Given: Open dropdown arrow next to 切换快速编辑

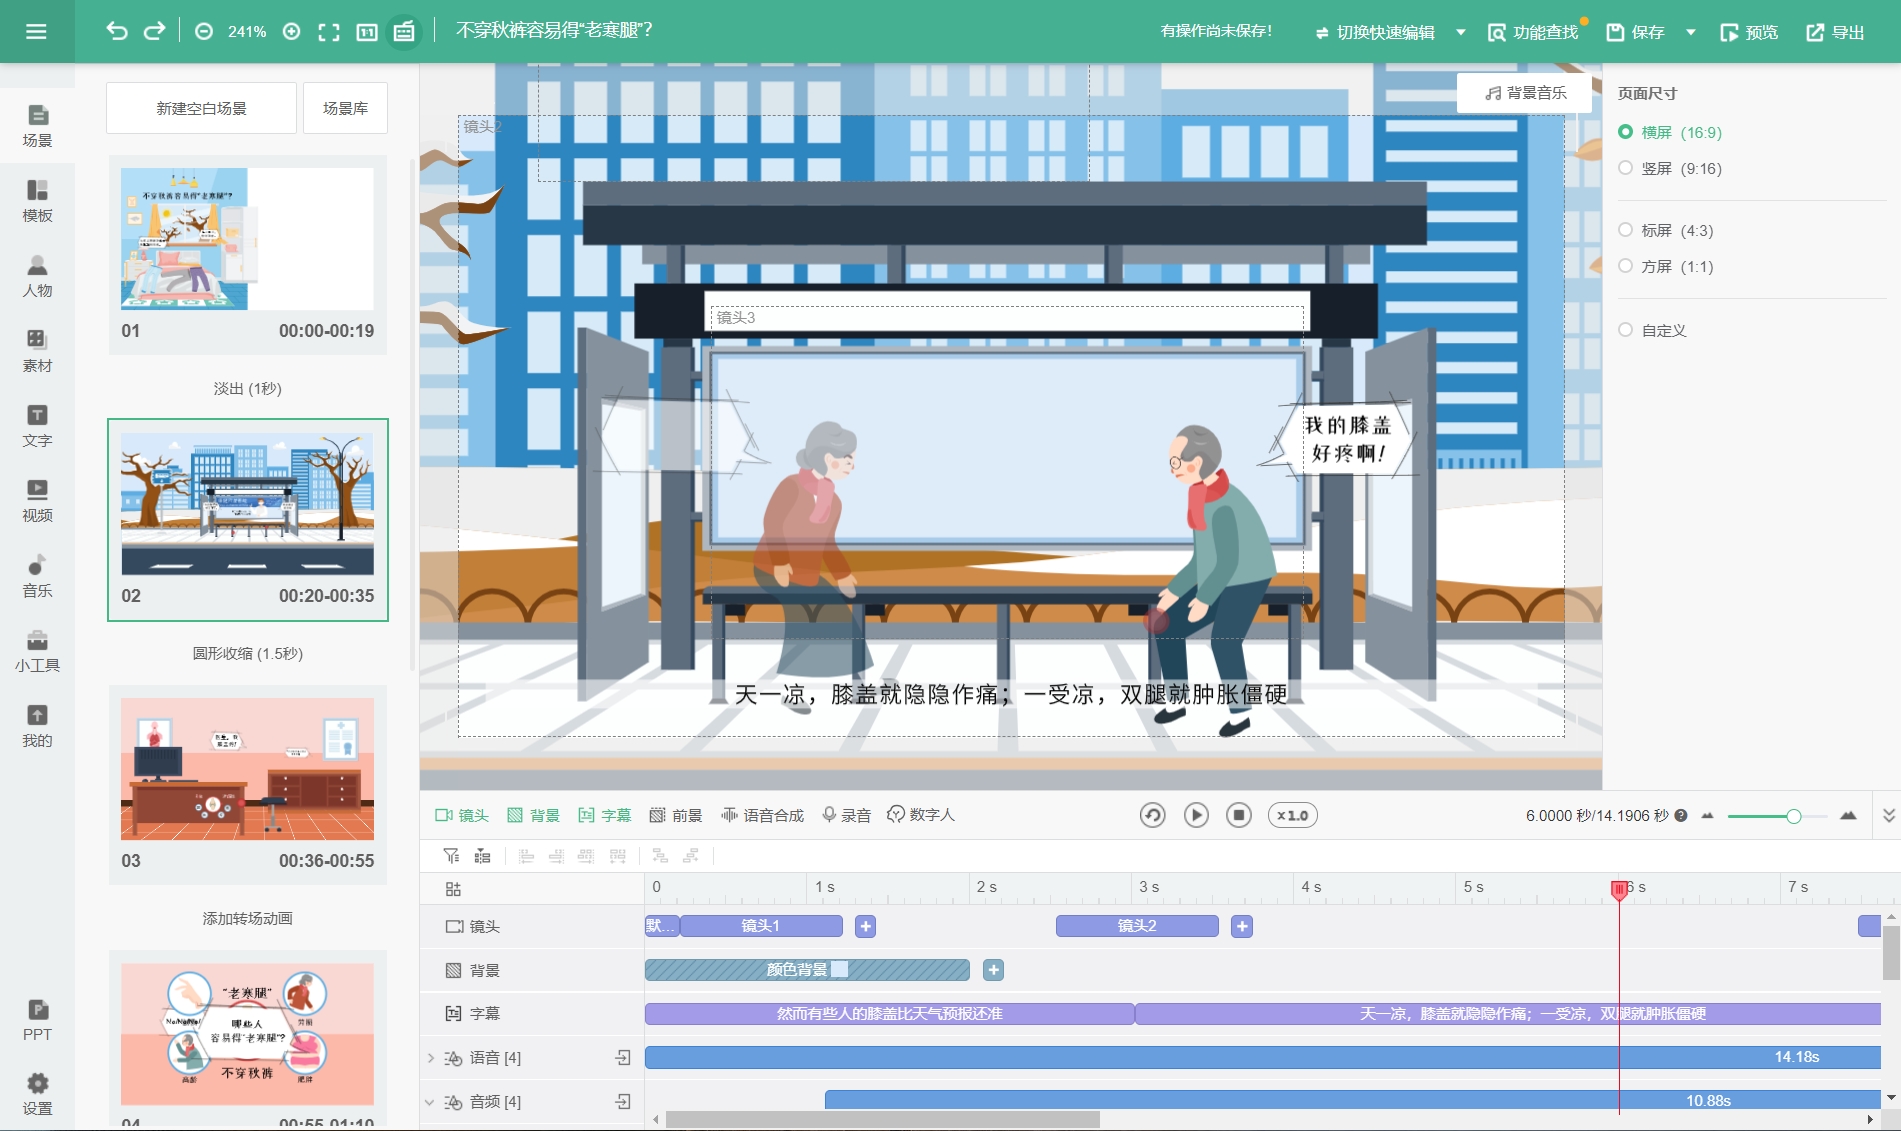Looking at the screenshot, I should 1461,32.
